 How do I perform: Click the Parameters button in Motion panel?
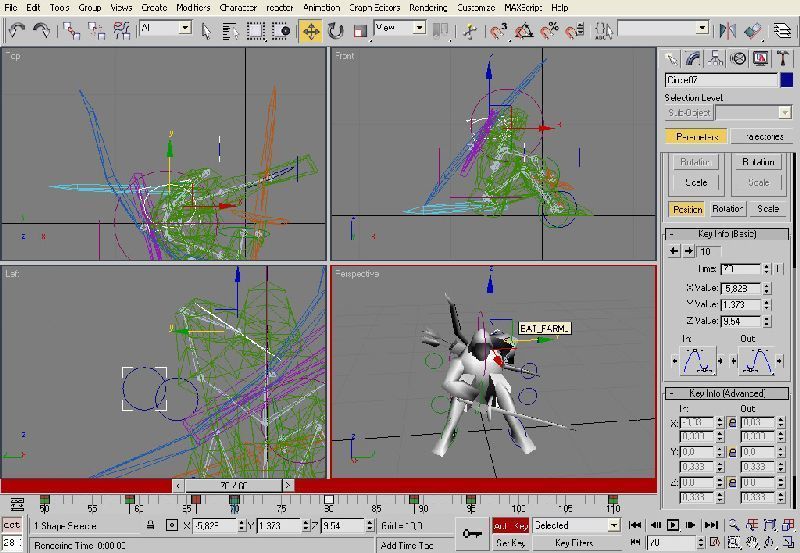pyautogui.click(x=696, y=137)
